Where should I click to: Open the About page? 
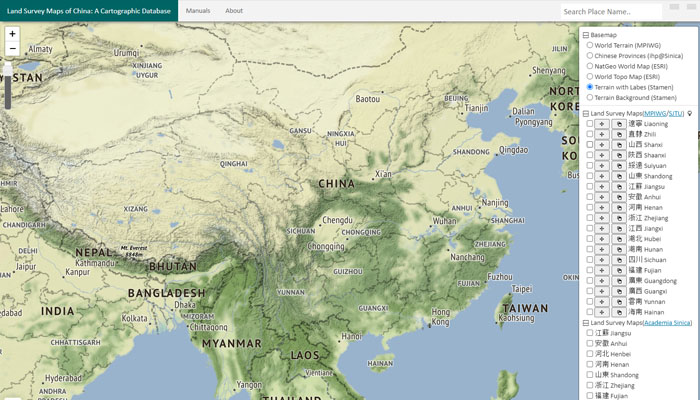click(x=234, y=11)
